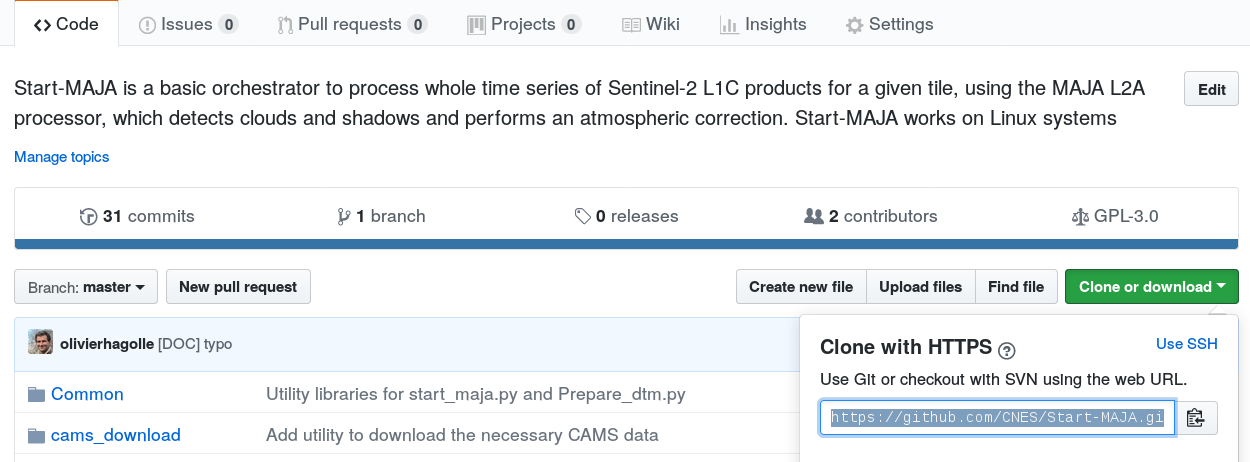The width and height of the screenshot is (1250, 462).
Task: Click the Manage topics link
Action: [62, 157]
